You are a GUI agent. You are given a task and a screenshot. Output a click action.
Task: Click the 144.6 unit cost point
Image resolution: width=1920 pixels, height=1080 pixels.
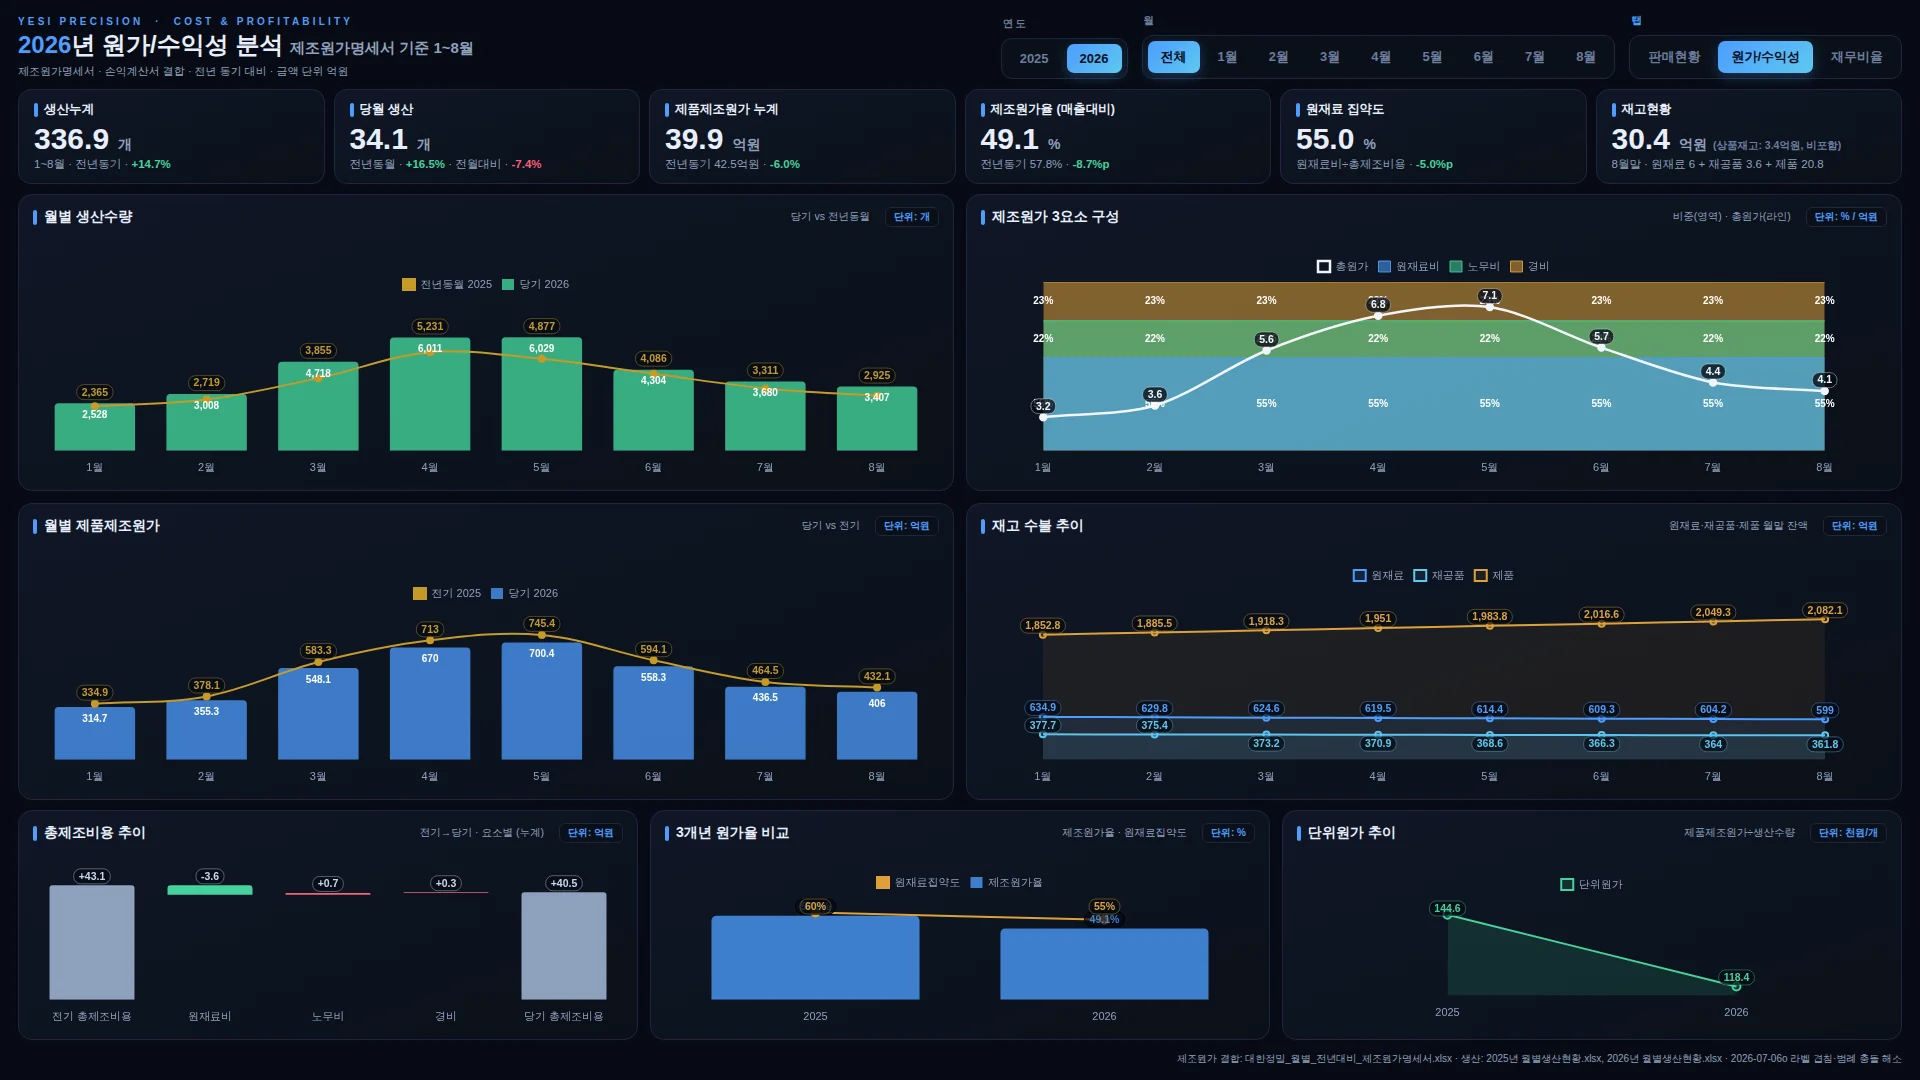[1447, 915]
